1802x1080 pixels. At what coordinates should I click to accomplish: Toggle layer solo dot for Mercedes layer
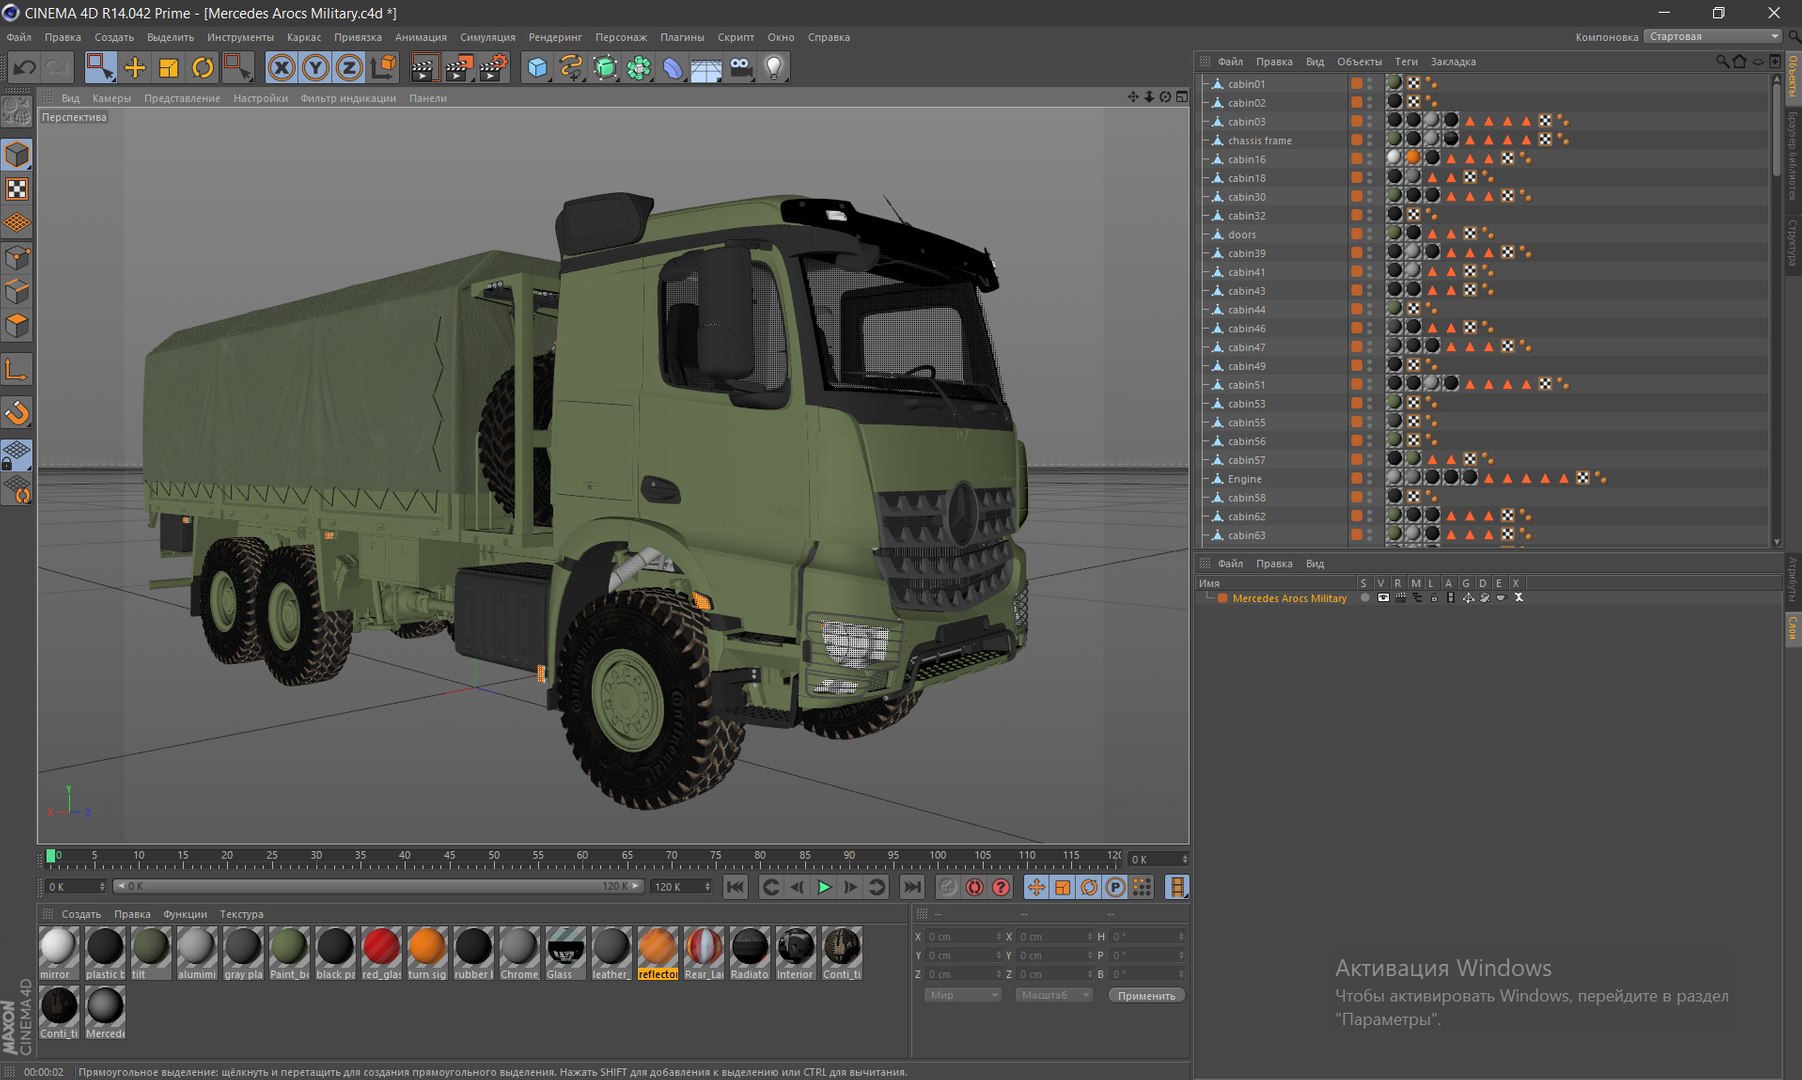(1365, 598)
